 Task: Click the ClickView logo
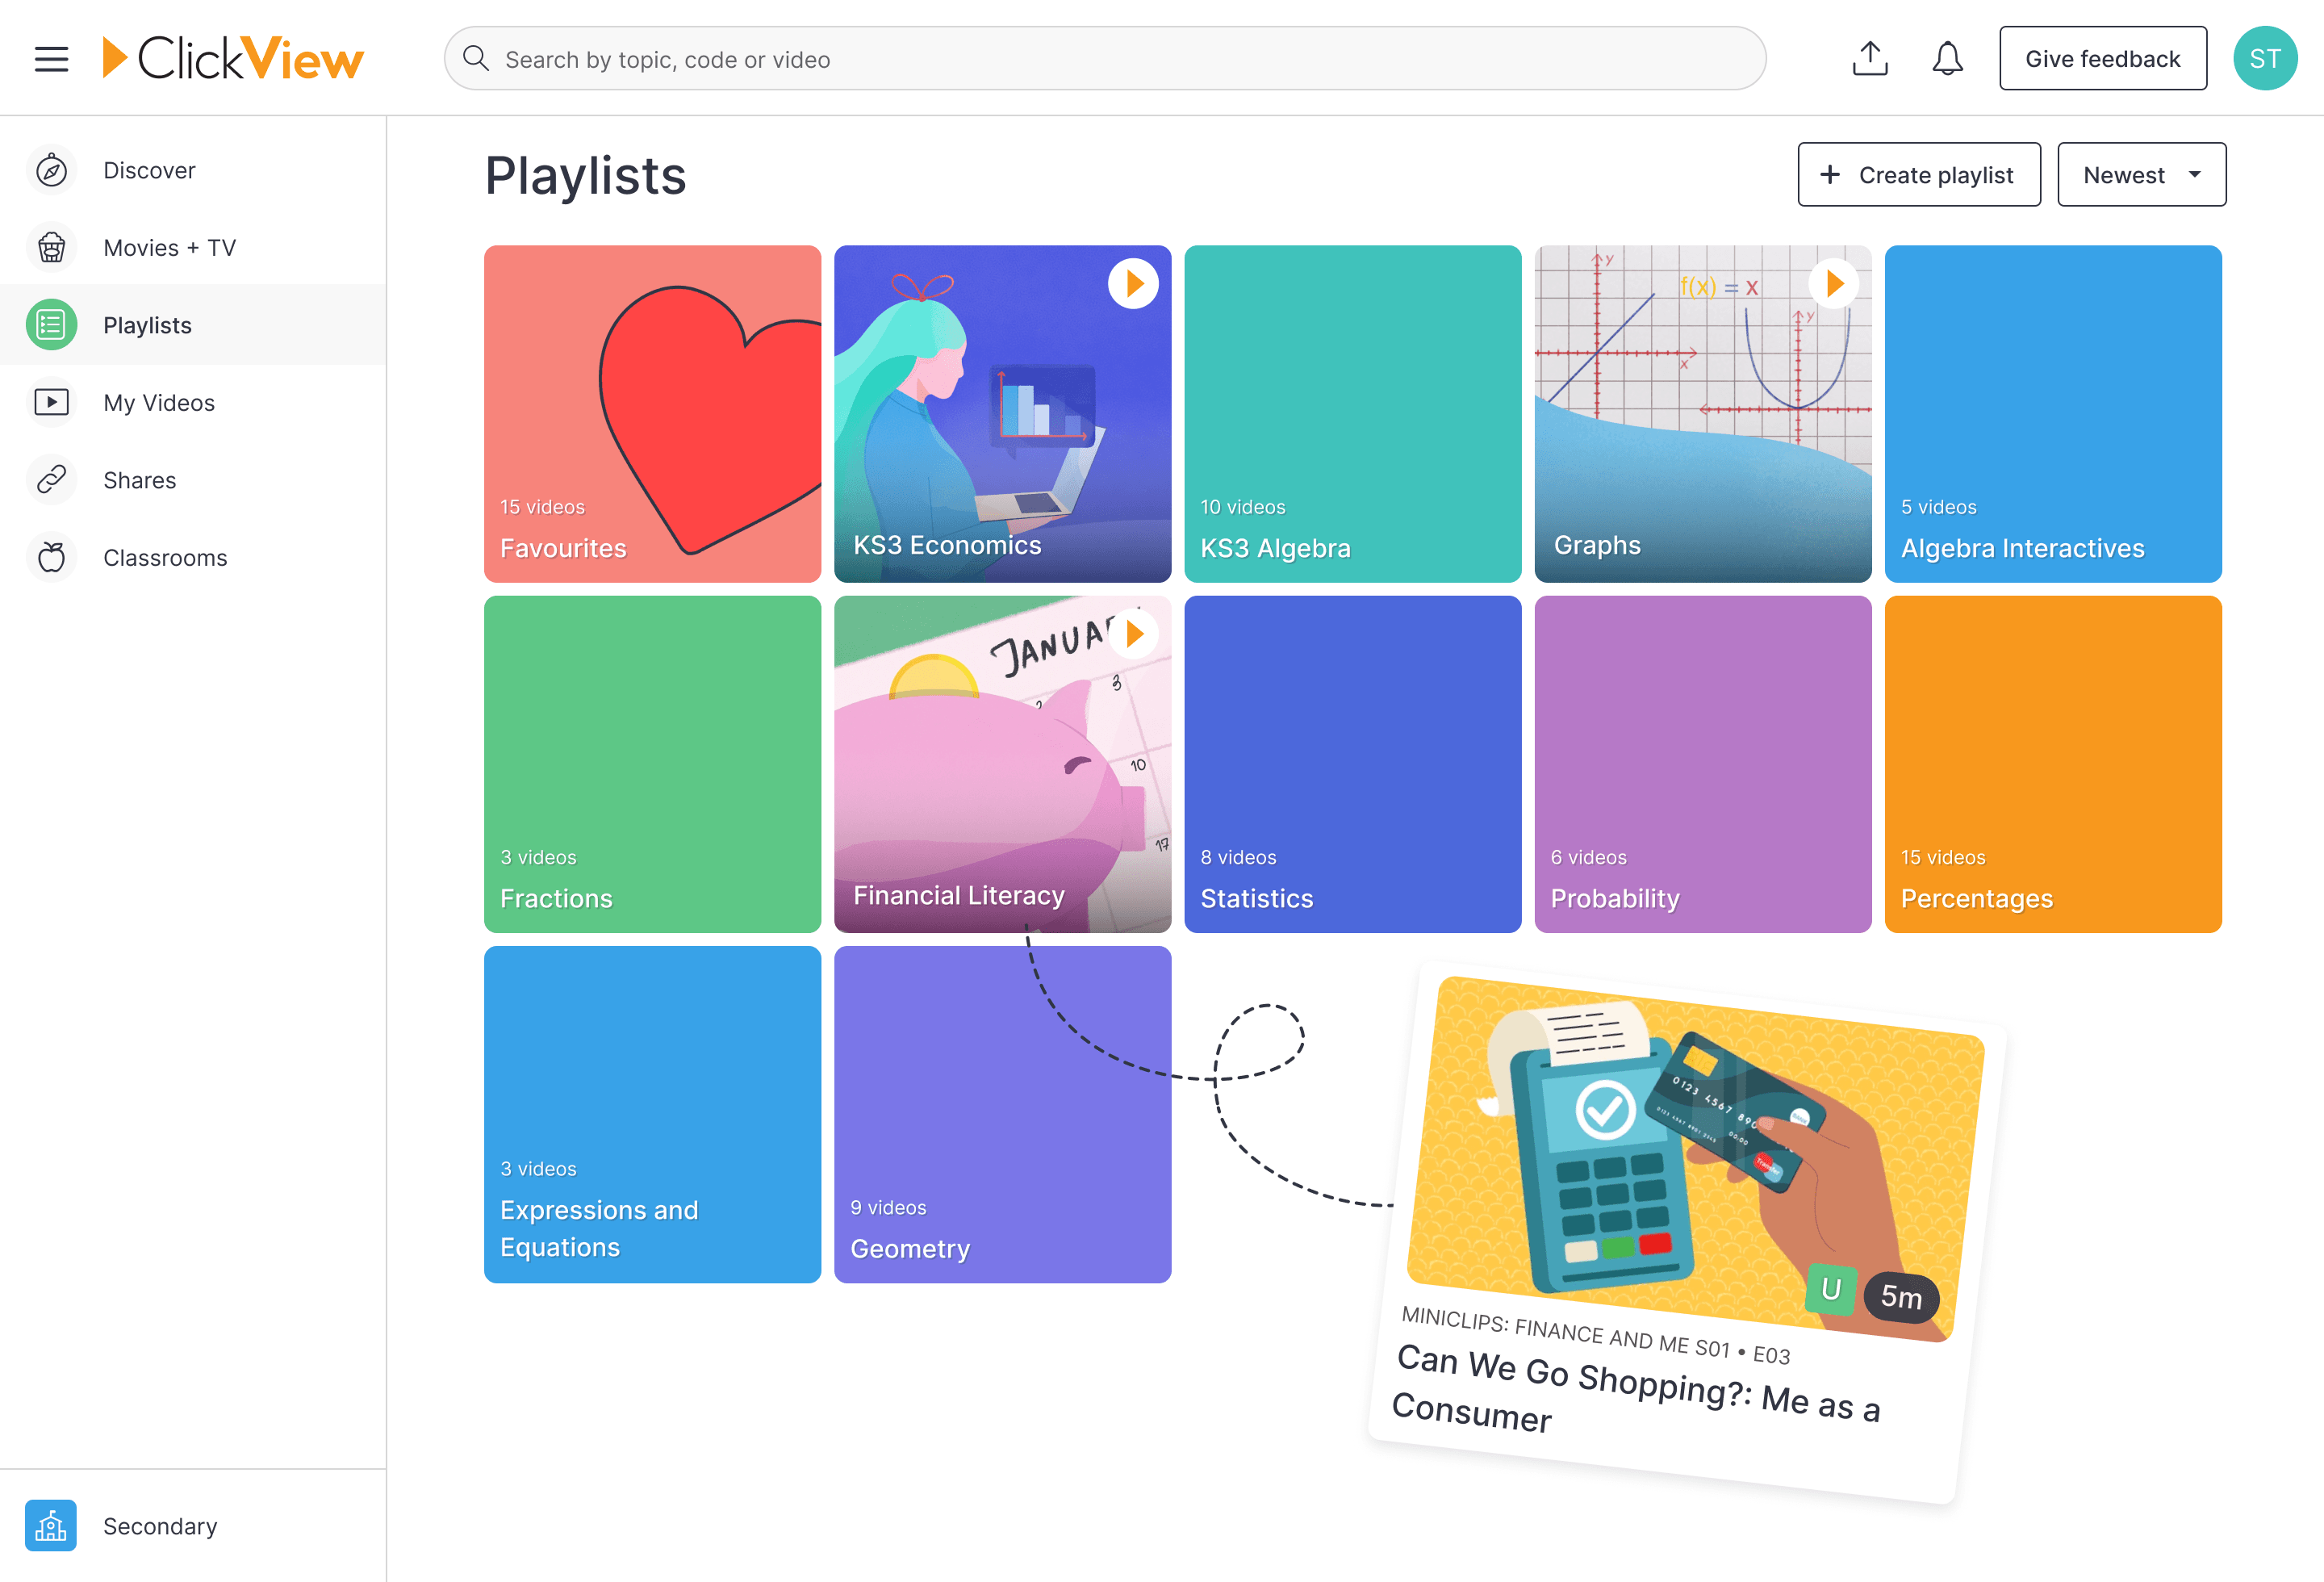pyautogui.click(x=232, y=57)
